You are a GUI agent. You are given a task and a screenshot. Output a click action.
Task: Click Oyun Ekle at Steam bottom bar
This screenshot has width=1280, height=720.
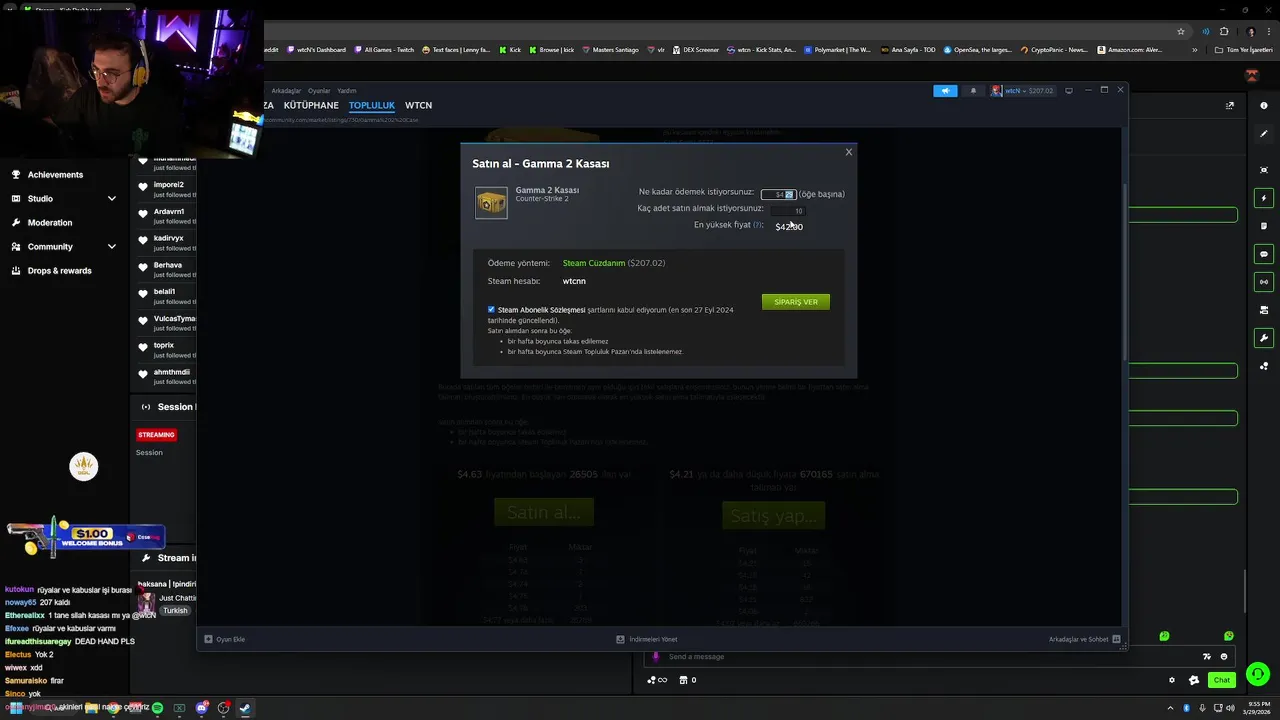click(x=225, y=639)
